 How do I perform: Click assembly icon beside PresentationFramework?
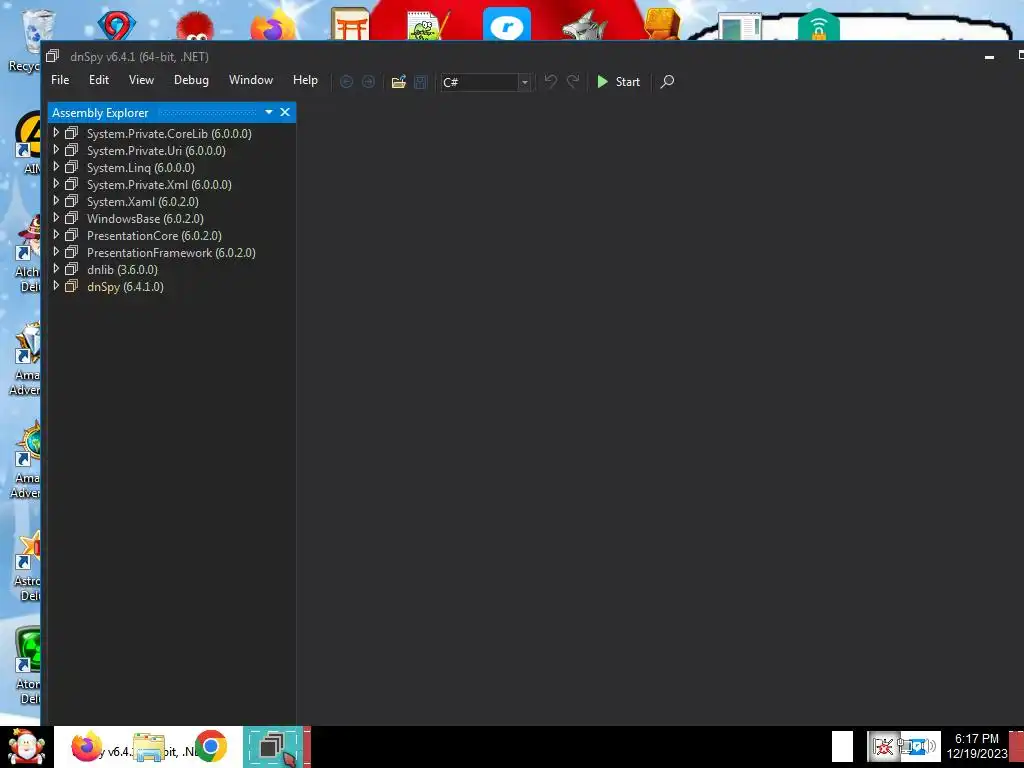tap(72, 251)
